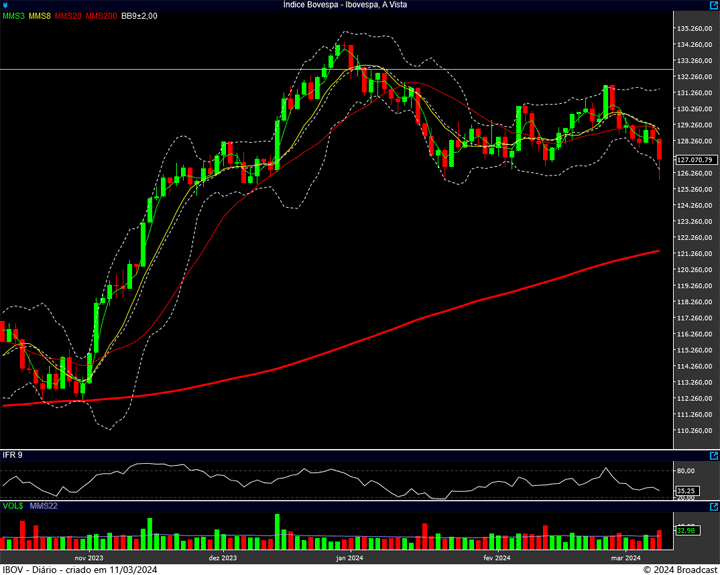Click the MMS22 volume average label
This screenshot has width=720, height=575.
[x=42, y=506]
